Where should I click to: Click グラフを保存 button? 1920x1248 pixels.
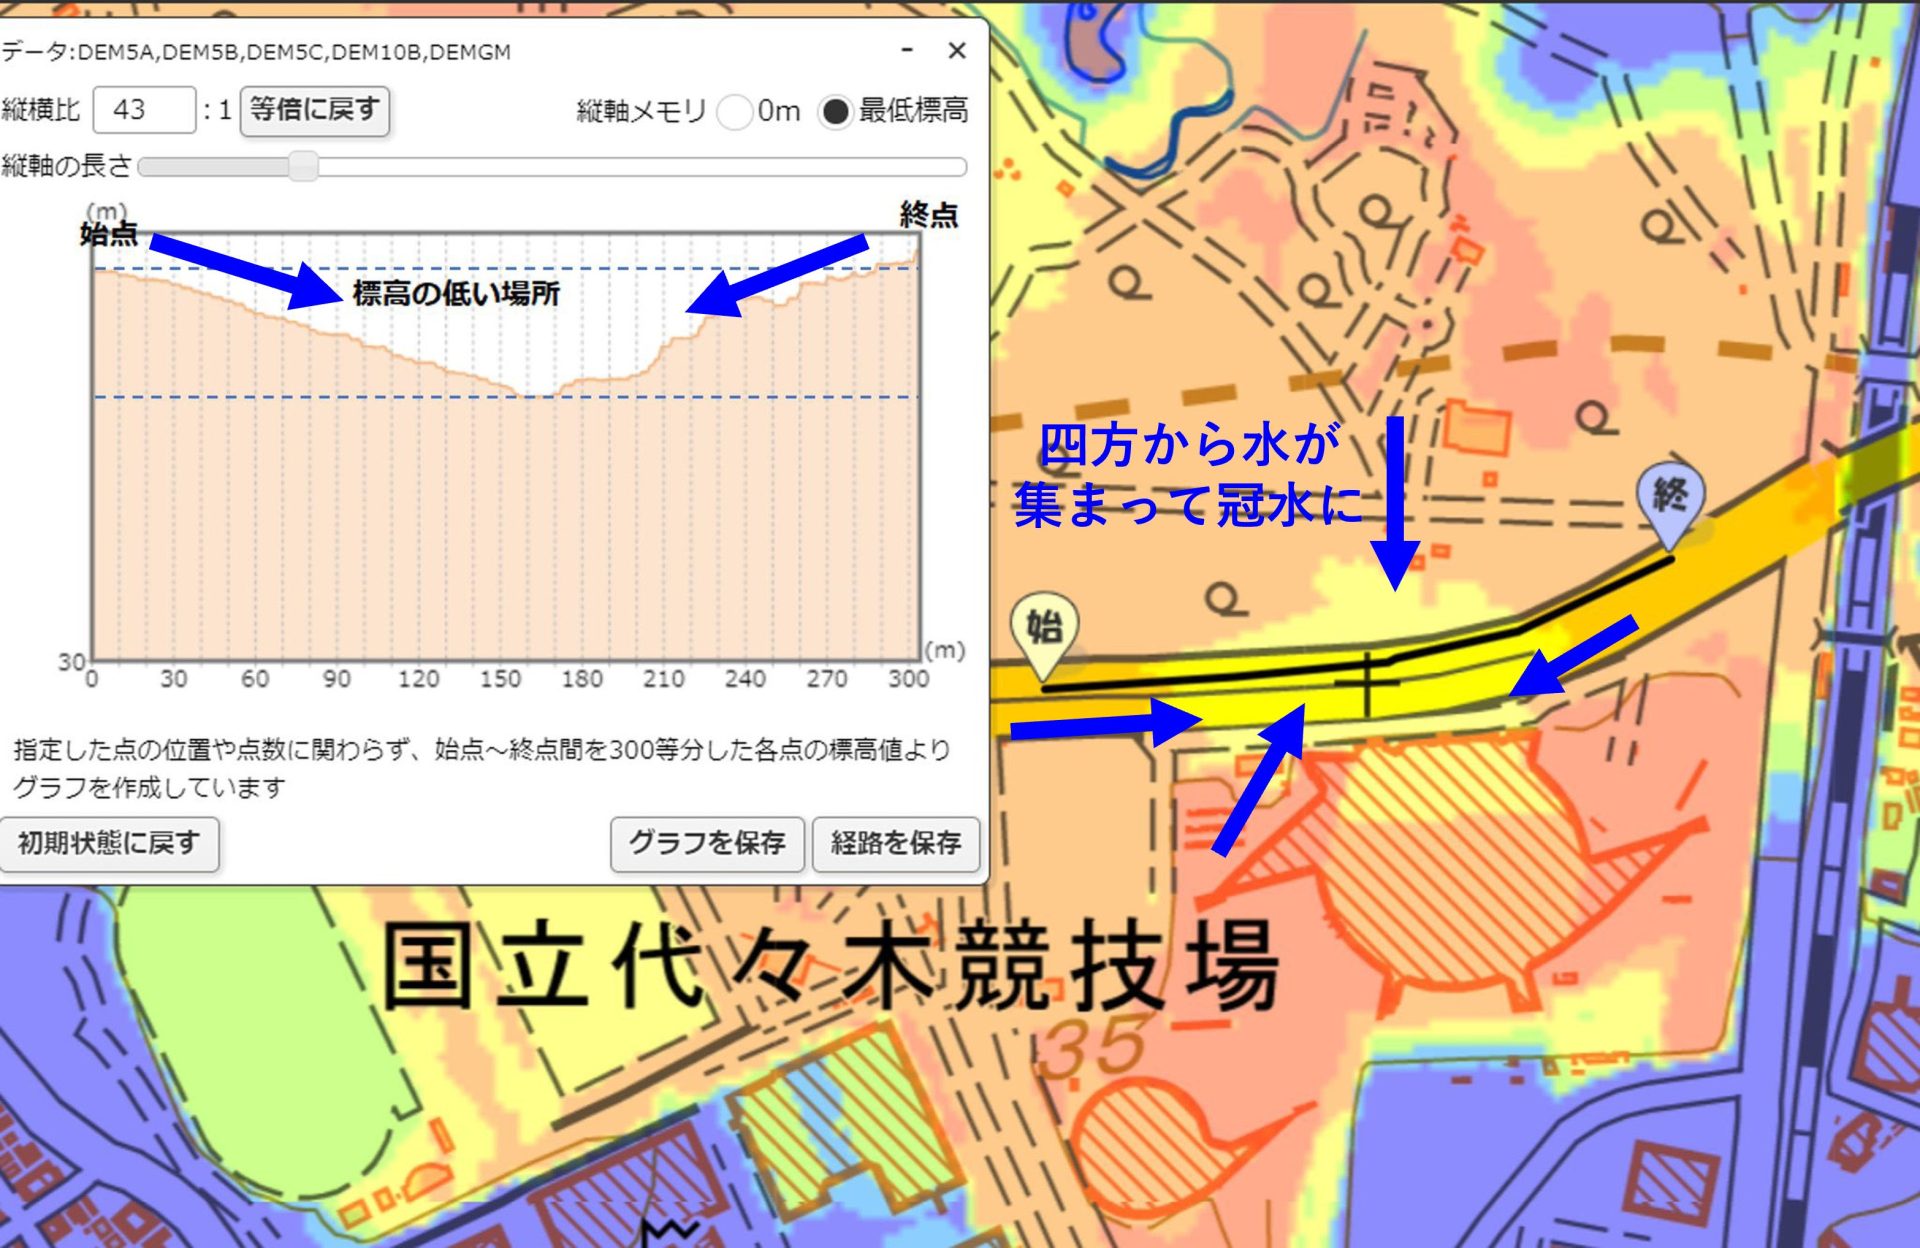click(x=707, y=844)
